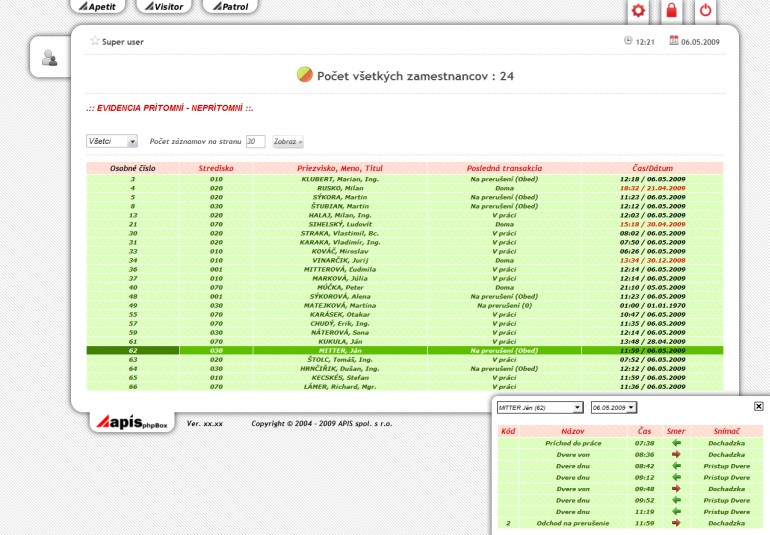Open the settings gear icon
The image size is (770, 535).
point(639,11)
